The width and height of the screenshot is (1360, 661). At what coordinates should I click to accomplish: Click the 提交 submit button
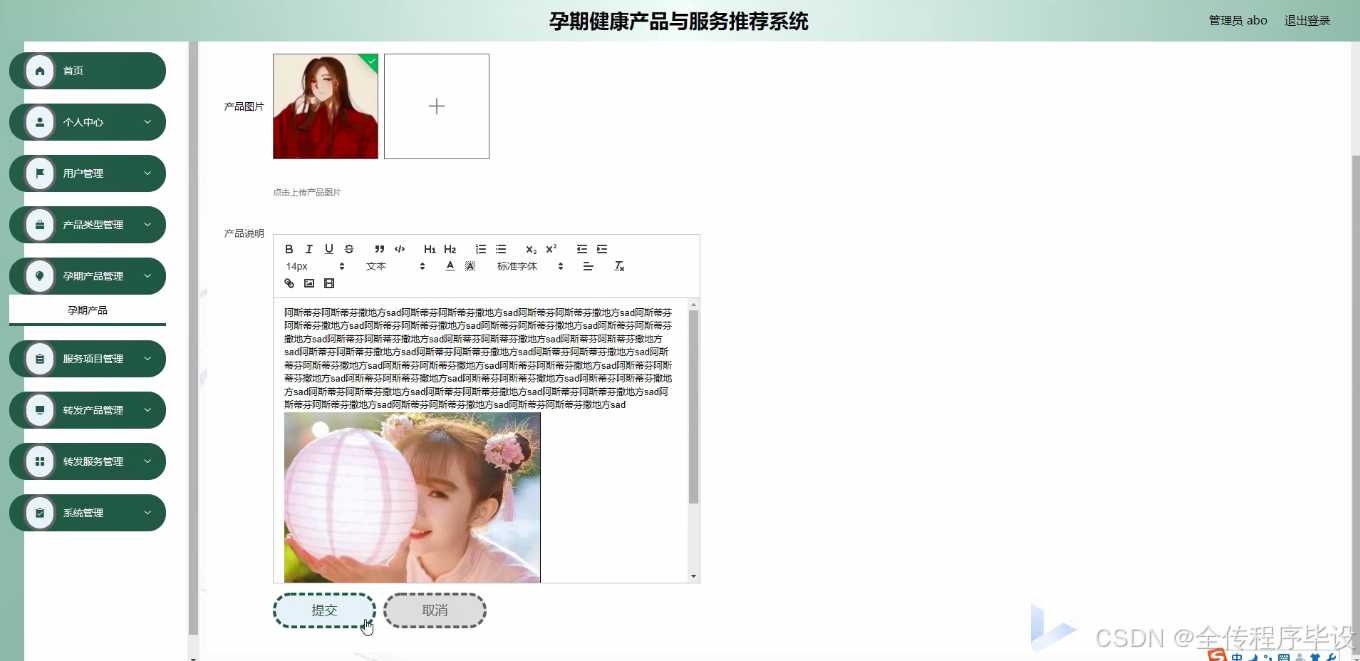tap(325, 610)
